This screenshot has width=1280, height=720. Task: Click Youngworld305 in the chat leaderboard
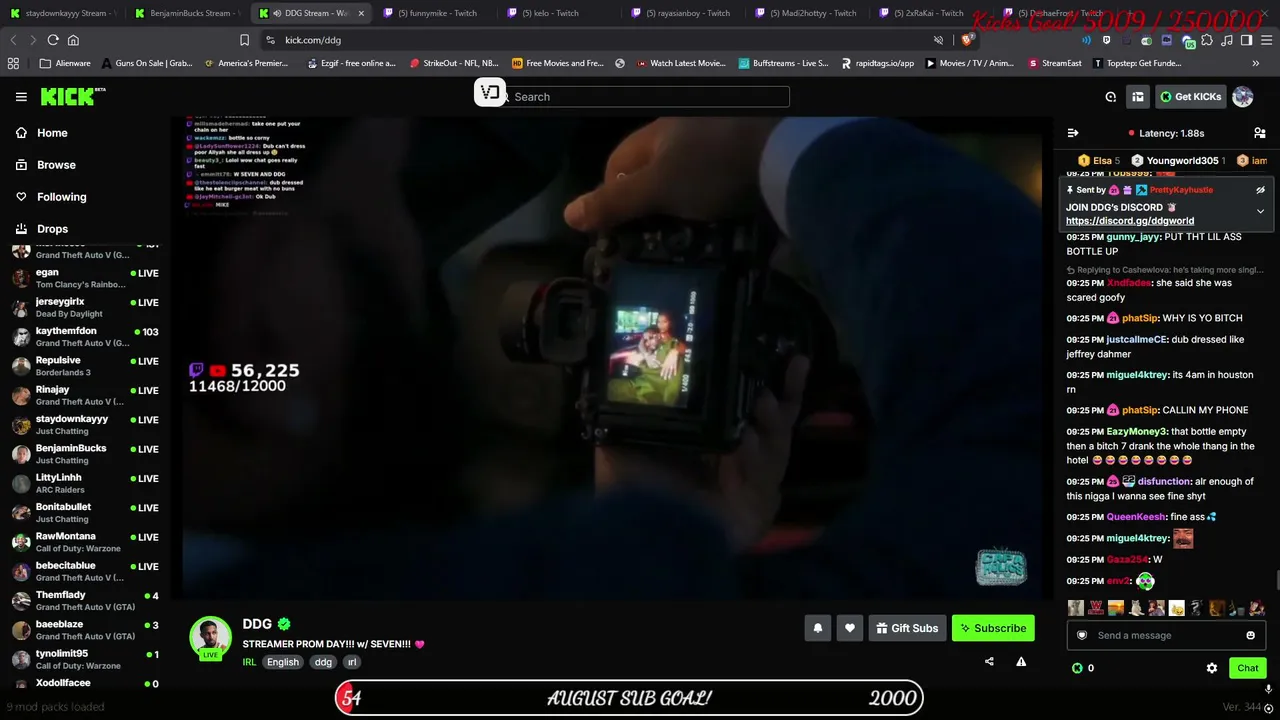point(1179,160)
